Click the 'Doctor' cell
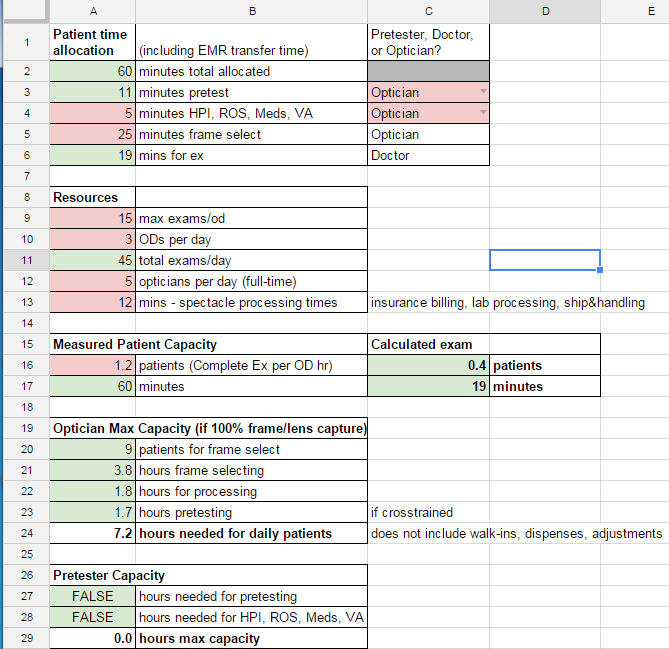This screenshot has height=649, width=669. click(x=428, y=155)
